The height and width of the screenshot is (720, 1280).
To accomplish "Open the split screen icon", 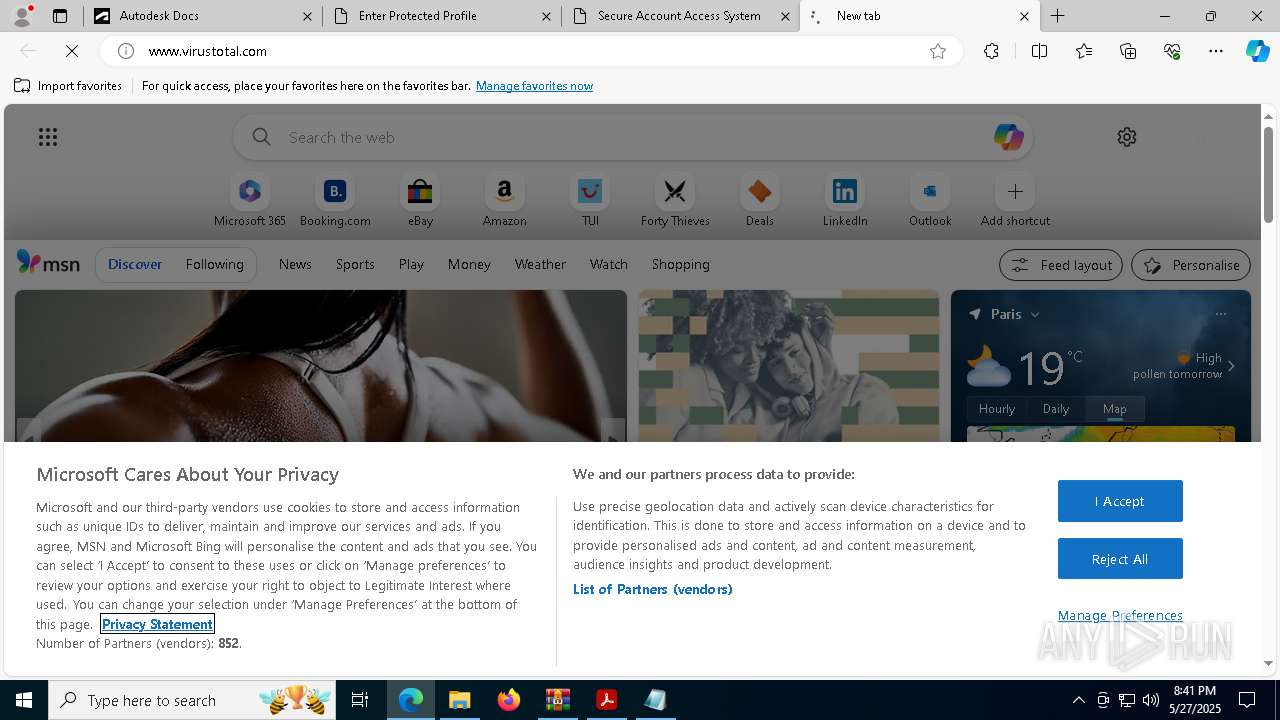I will [x=1039, y=51].
